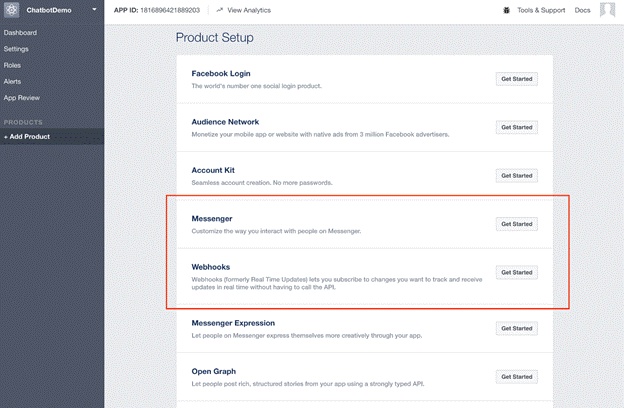Image resolution: width=624 pixels, height=408 pixels.
Task: Click "Monetize your mobile app or website" description
Action: (320, 135)
